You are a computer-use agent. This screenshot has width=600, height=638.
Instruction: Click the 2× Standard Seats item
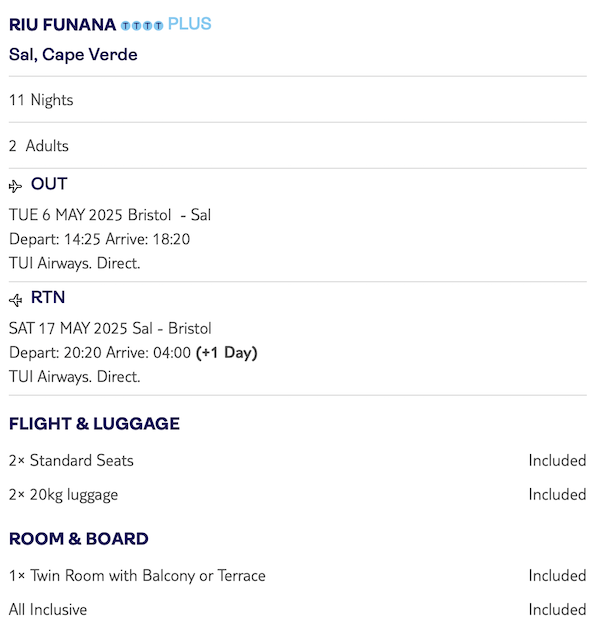point(71,460)
